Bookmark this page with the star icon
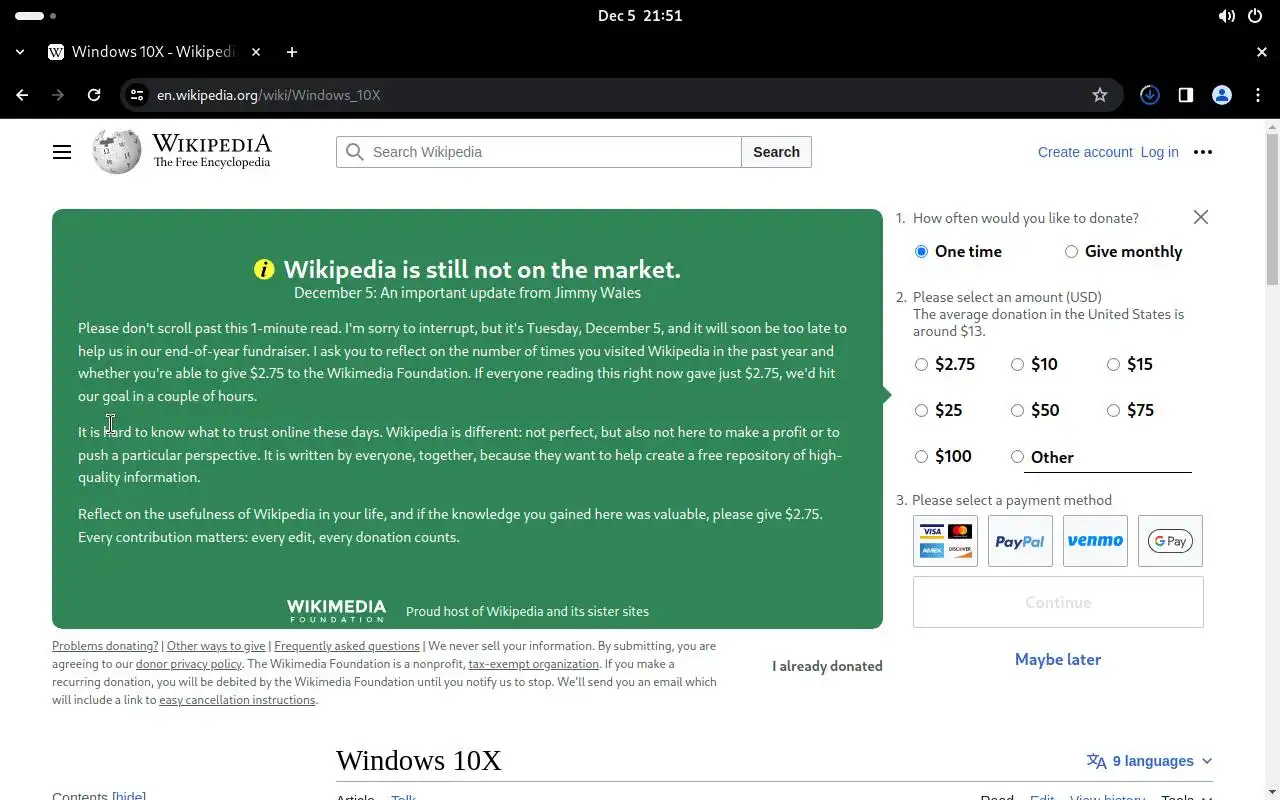Screen dimensions: 1280x800 [1100, 95]
